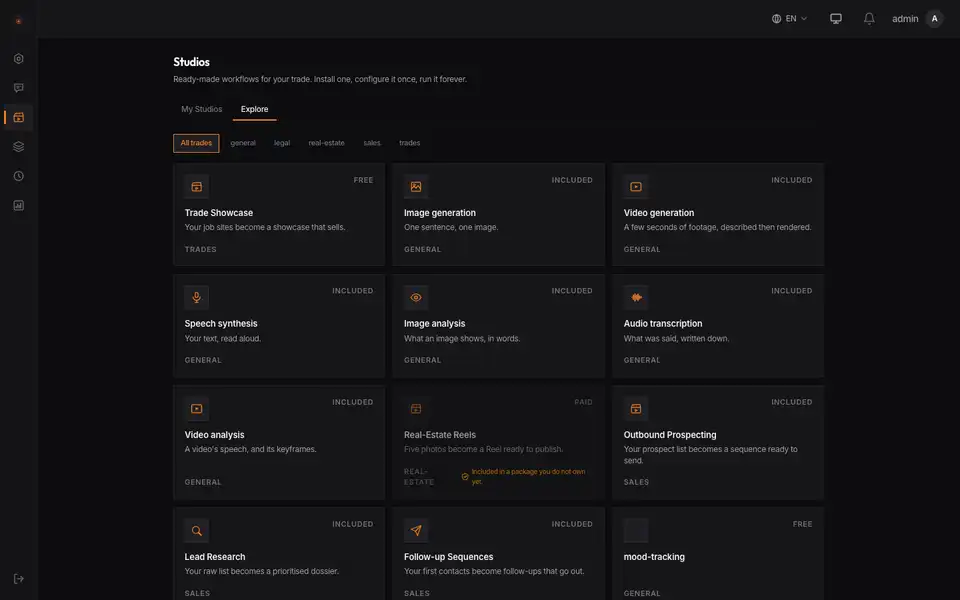Filter studios by real-estate
The height and width of the screenshot is (600, 960).
click(x=326, y=143)
